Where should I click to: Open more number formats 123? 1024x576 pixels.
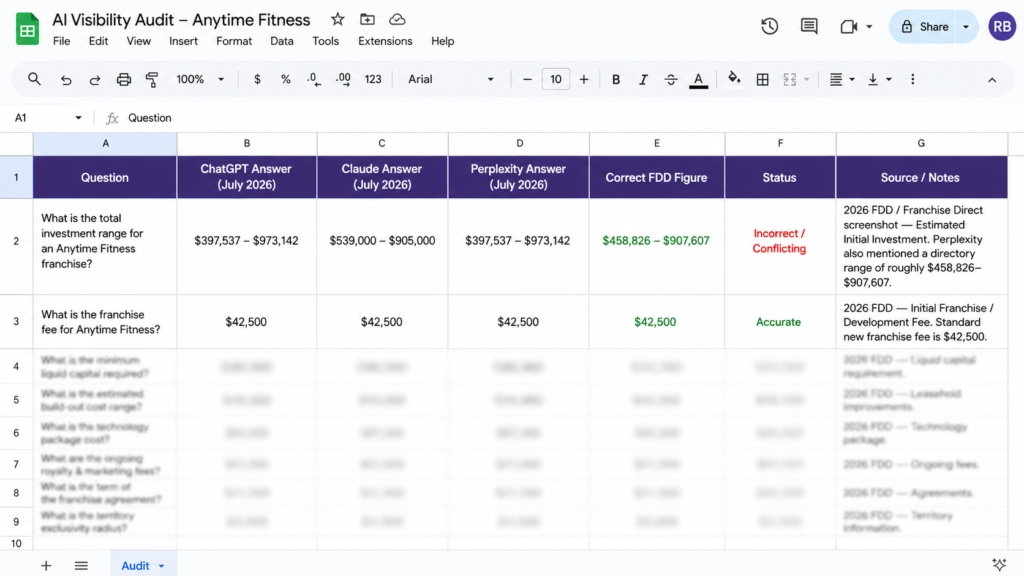pyautogui.click(x=373, y=79)
